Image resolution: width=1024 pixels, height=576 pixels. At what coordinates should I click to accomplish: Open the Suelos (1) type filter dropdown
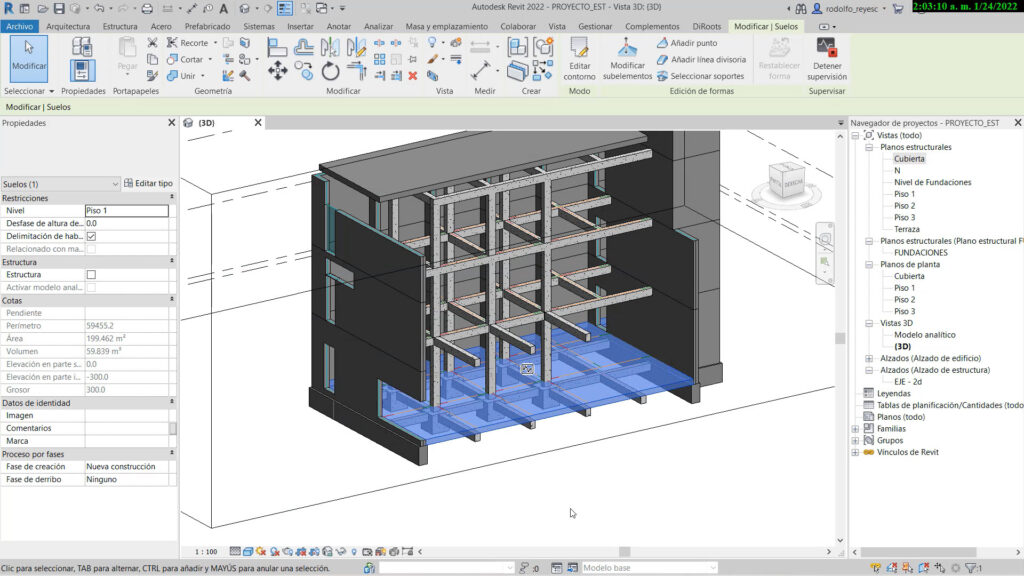pyautogui.click(x=115, y=184)
